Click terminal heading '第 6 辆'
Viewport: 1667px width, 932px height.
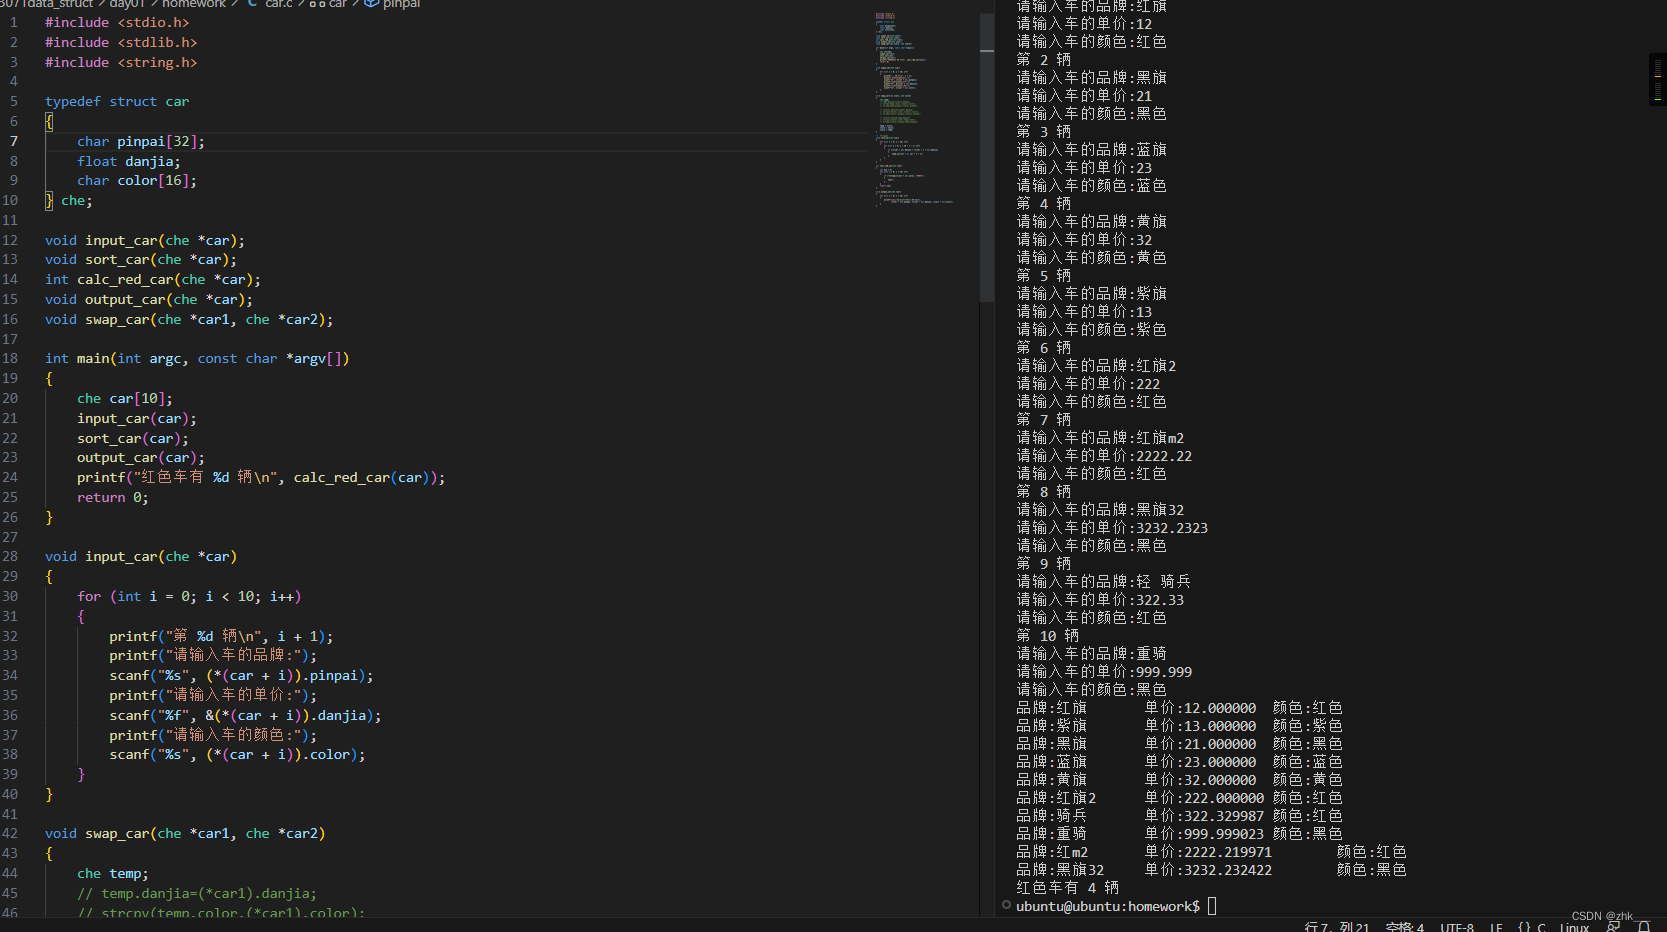point(1044,347)
